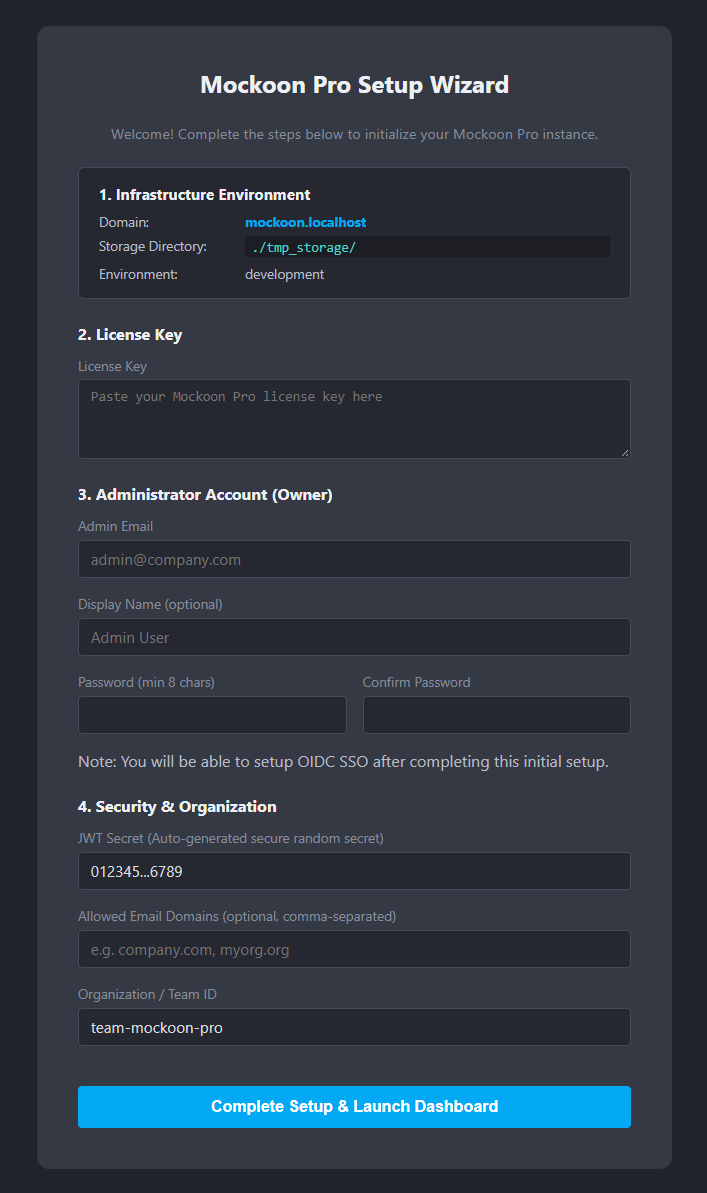Click the Environment: label
This screenshot has height=1193, width=707.
pyautogui.click(x=139, y=274)
